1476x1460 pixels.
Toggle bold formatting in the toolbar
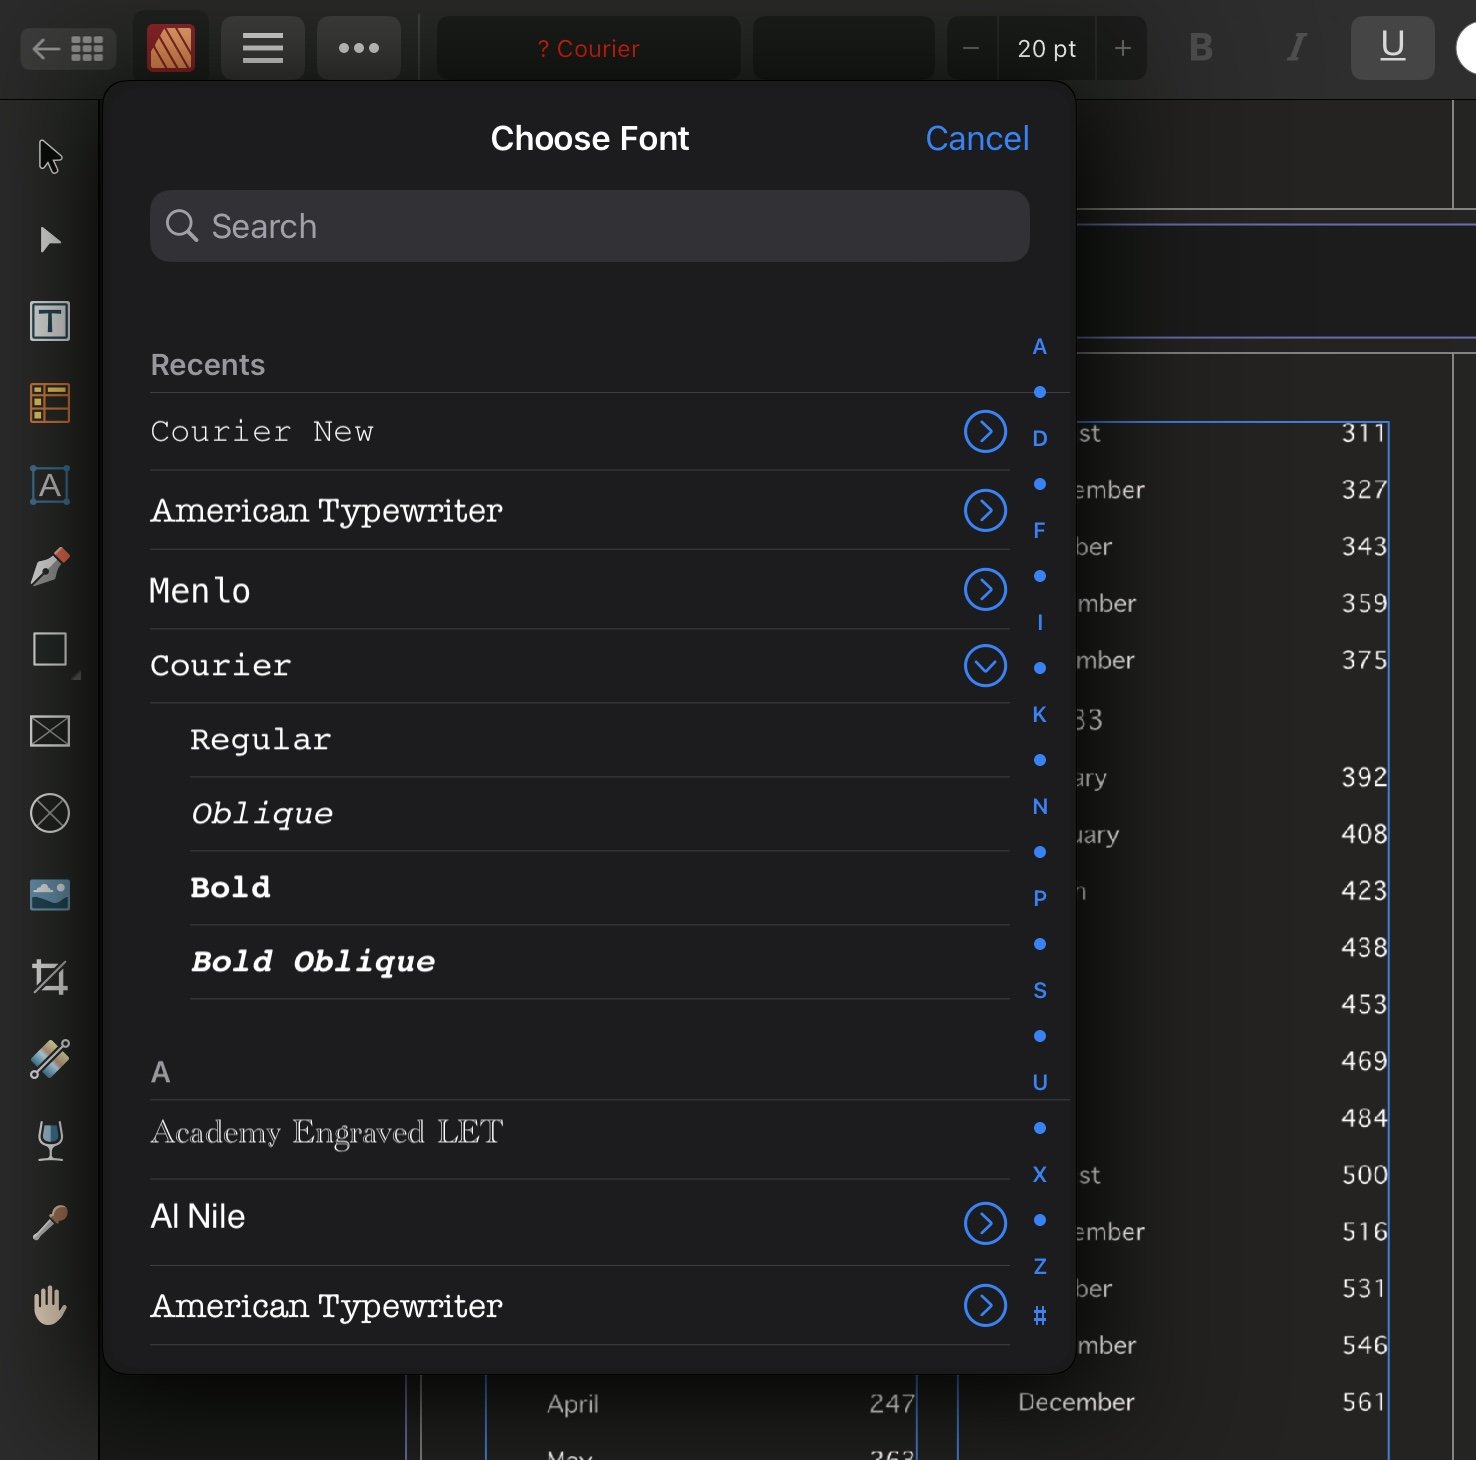(x=1201, y=48)
